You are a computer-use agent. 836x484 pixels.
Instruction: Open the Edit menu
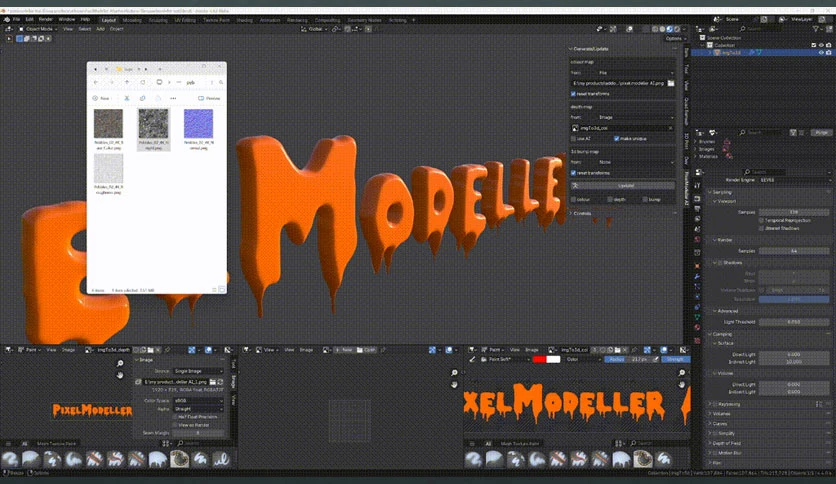tap(29, 20)
